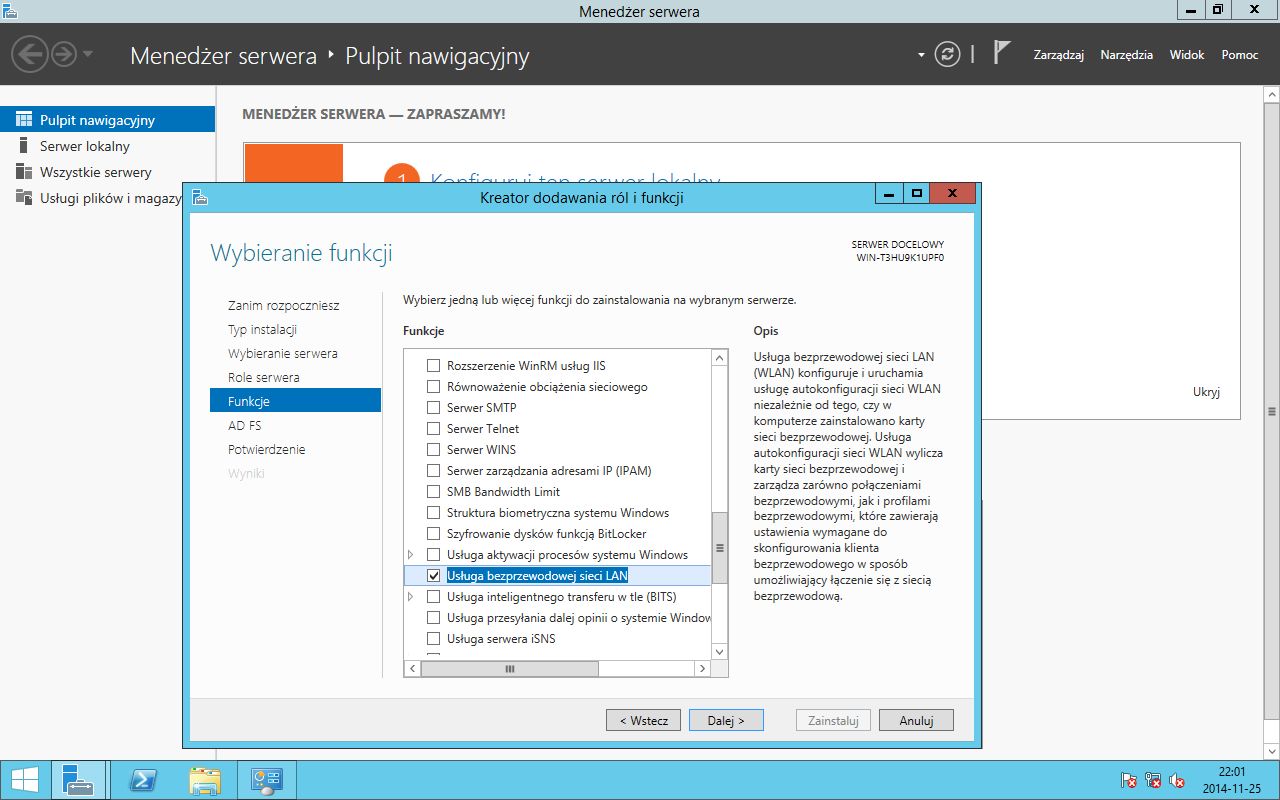Expand Usługa inteligentnego transferu w tle (BITS)

coord(410,596)
